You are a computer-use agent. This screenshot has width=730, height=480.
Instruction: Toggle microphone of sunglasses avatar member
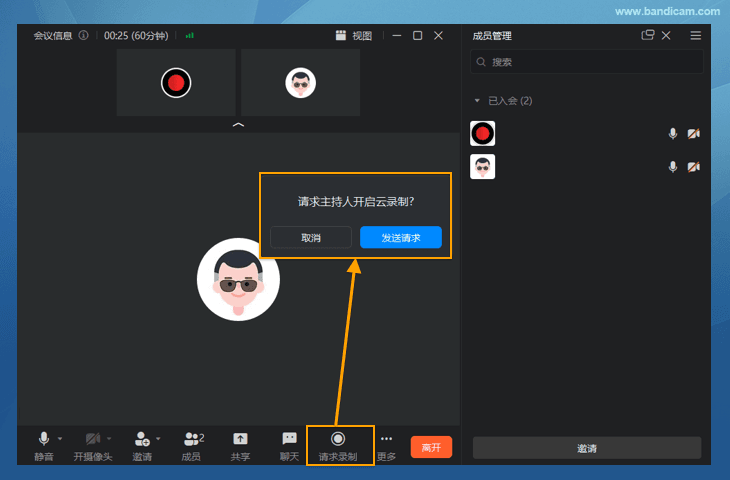coord(673,167)
